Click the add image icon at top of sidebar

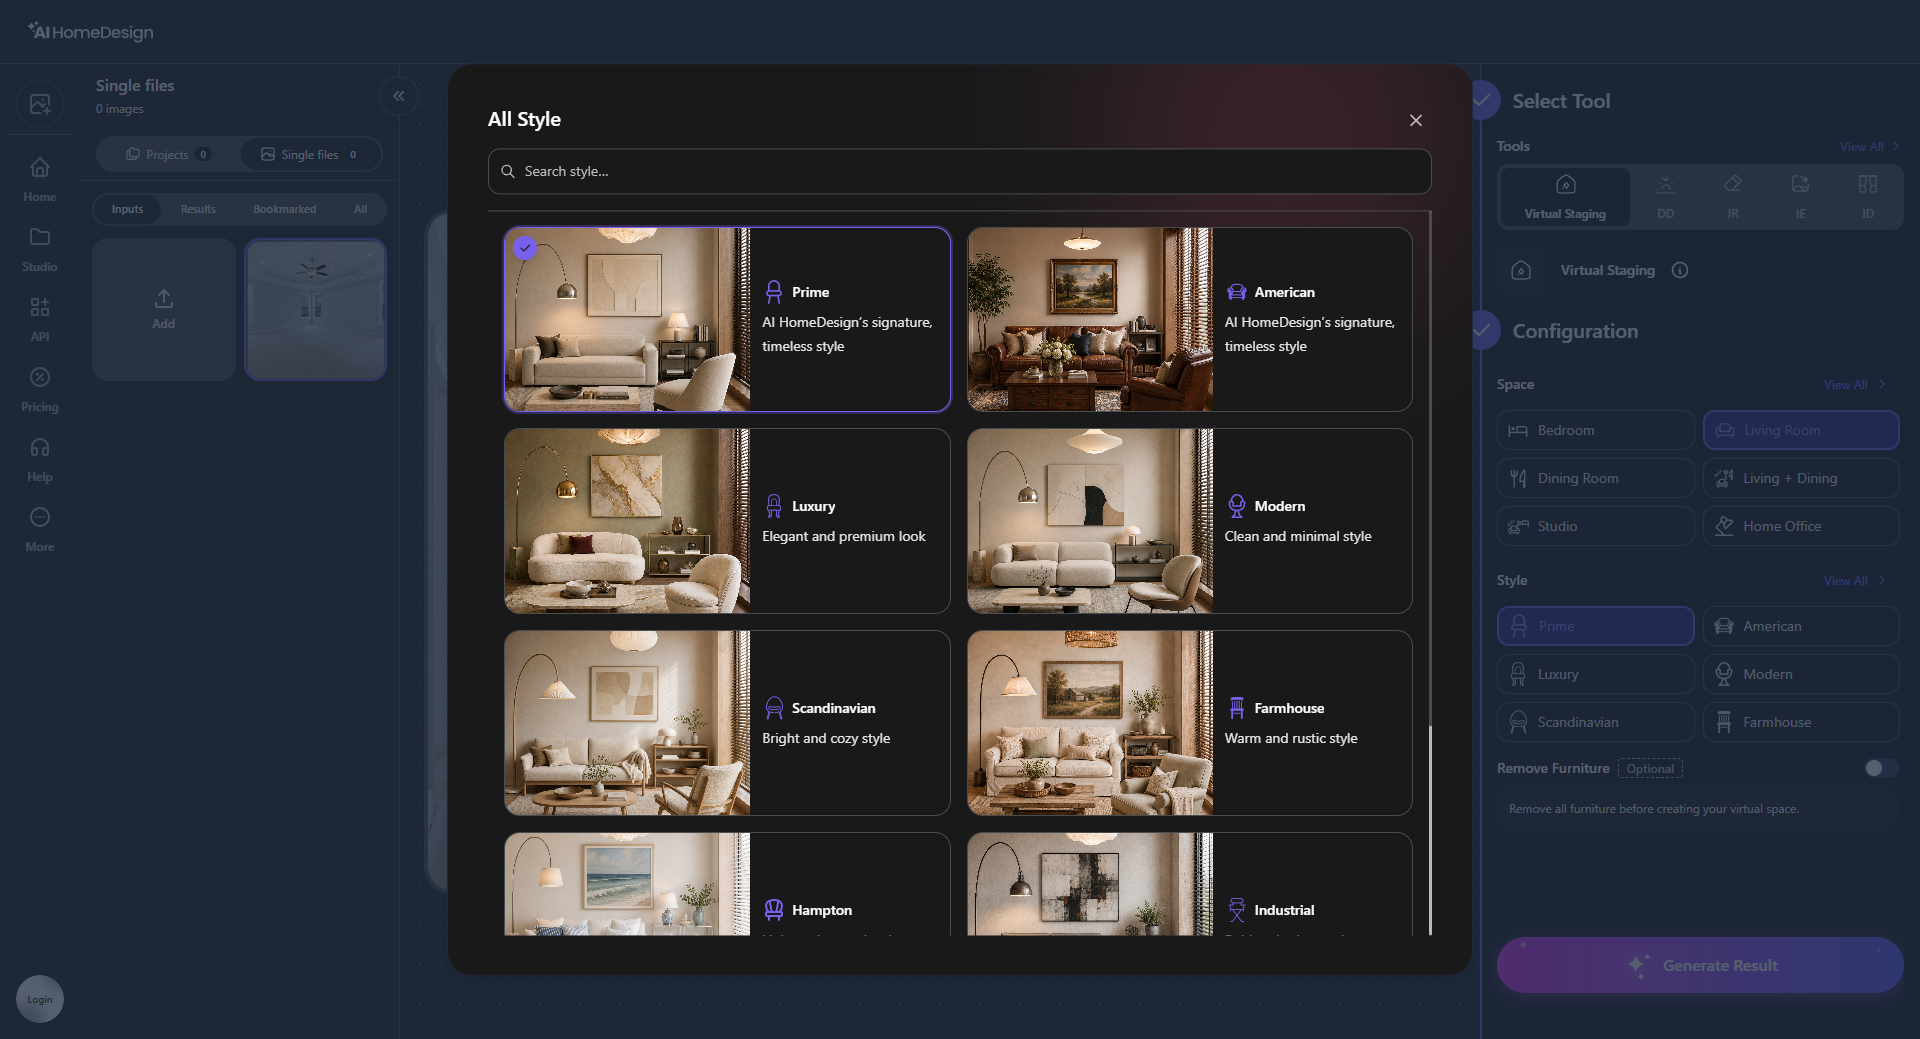click(40, 103)
